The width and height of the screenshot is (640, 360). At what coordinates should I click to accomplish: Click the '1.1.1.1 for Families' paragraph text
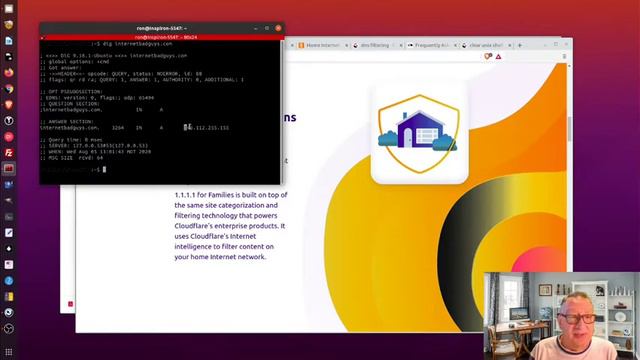(231, 226)
